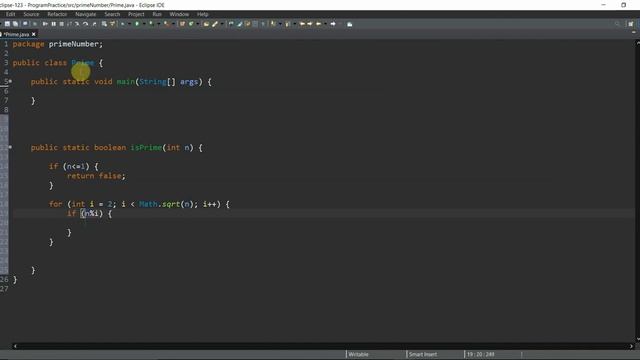This screenshot has width=640, height=360.
Task: Toggle Pin Editor icon
Action: point(350,24)
